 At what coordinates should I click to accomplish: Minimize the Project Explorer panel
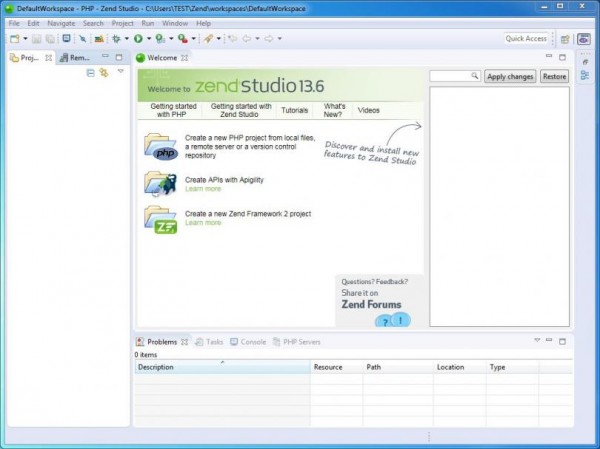click(105, 56)
